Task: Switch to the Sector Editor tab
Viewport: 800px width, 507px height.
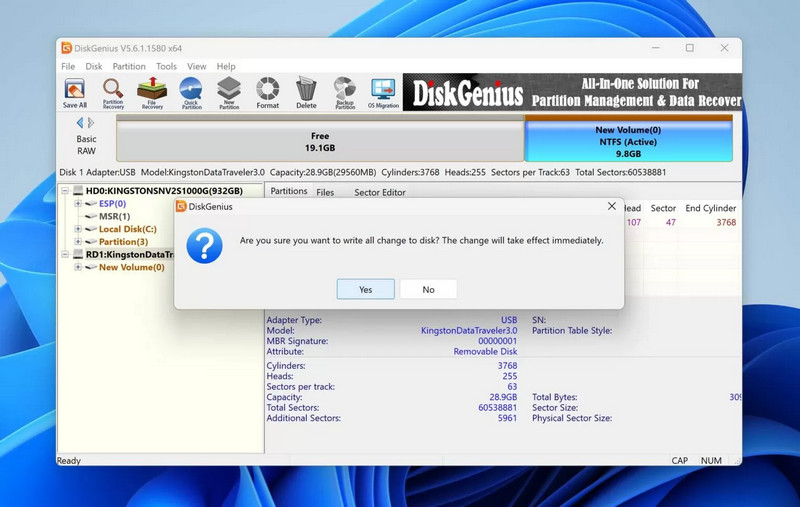Action: (380, 192)
